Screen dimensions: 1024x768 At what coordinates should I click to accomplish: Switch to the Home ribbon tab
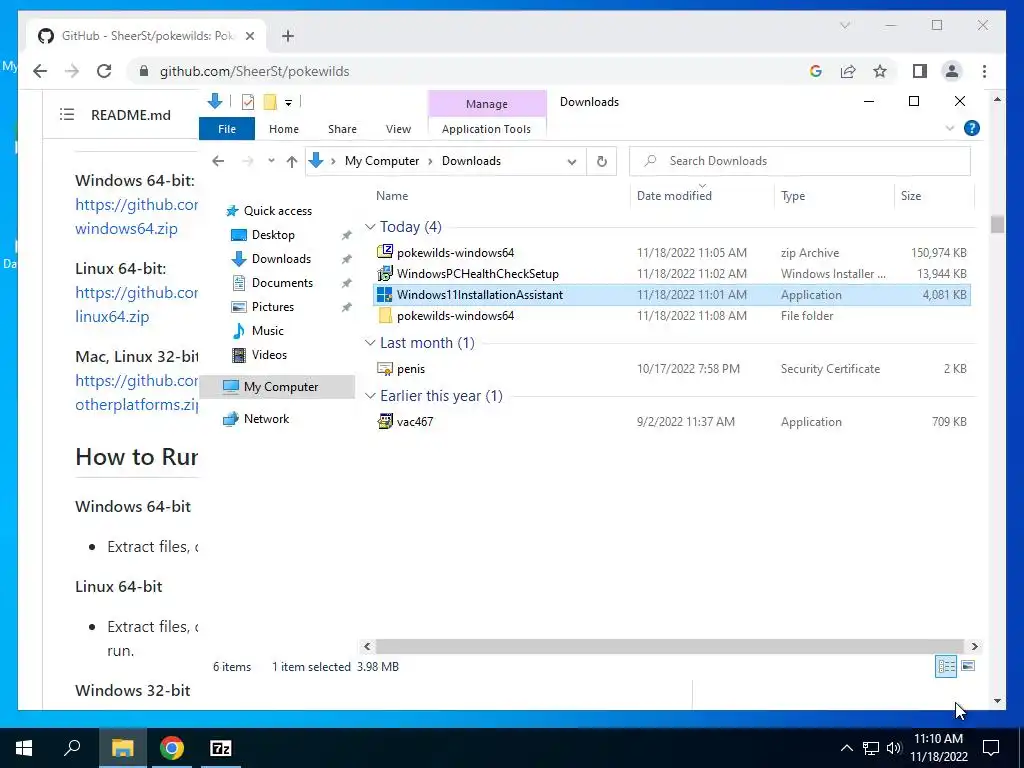[x=283, y=129]
